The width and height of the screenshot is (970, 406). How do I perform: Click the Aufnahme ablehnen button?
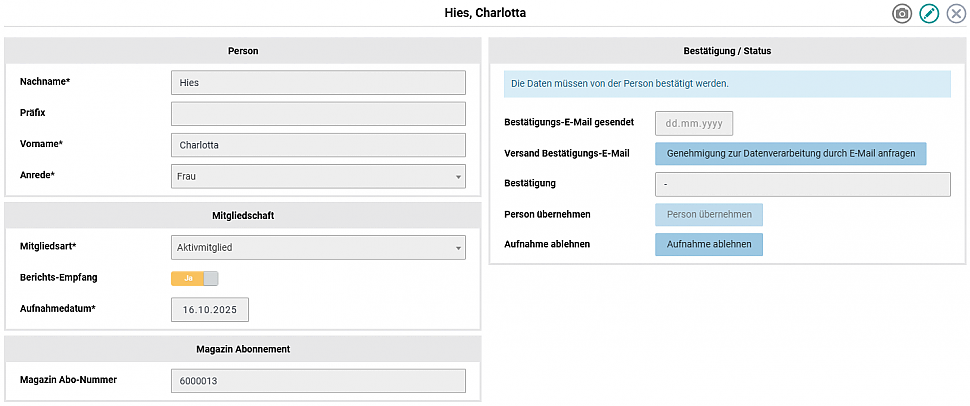(x=708, y=245)
